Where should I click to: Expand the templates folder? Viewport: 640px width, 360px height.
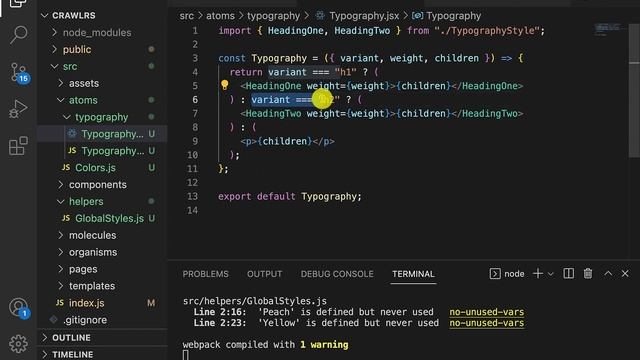coord(102,286)
